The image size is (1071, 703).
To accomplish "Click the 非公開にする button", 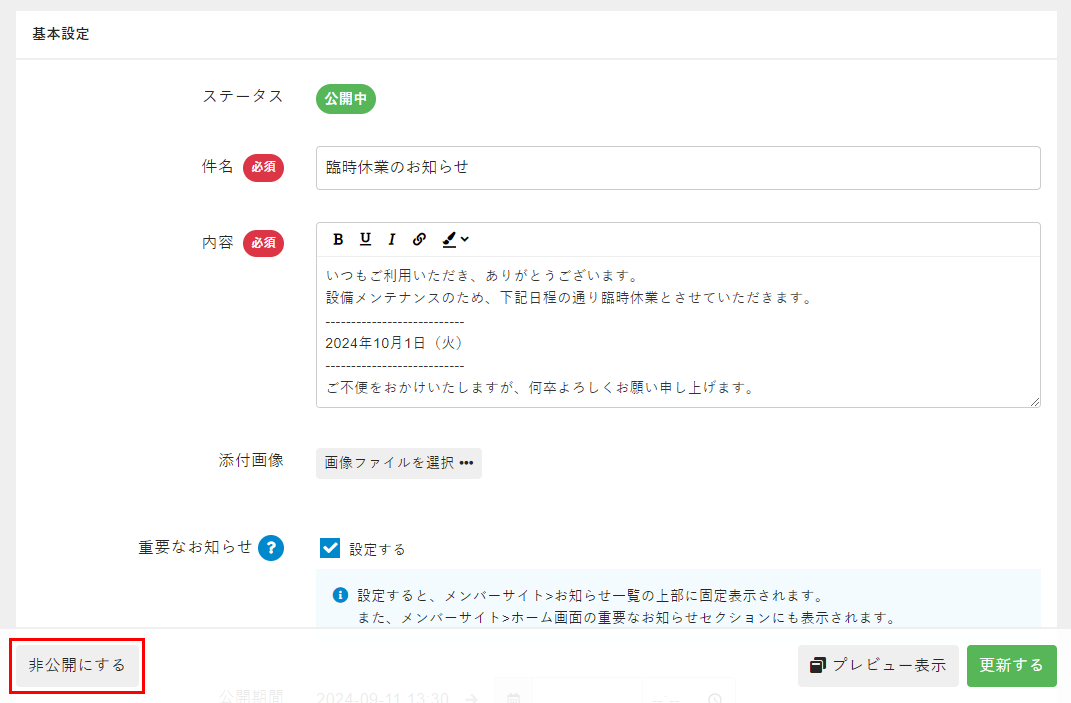I will tap(77, 666).
